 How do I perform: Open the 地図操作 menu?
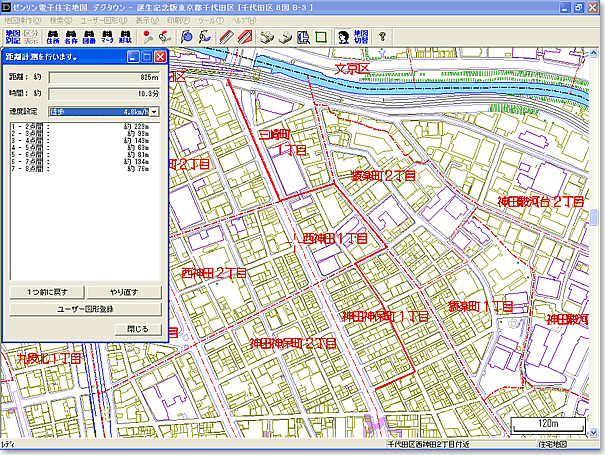[x=23, y=20]
